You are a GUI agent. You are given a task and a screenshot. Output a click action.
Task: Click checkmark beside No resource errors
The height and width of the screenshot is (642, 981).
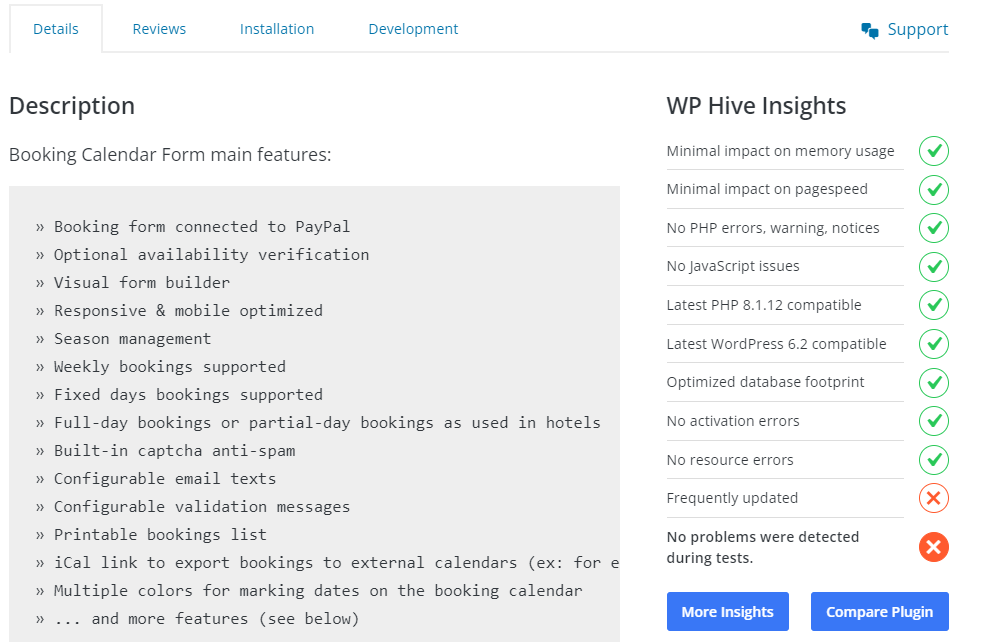coord(933,460)
